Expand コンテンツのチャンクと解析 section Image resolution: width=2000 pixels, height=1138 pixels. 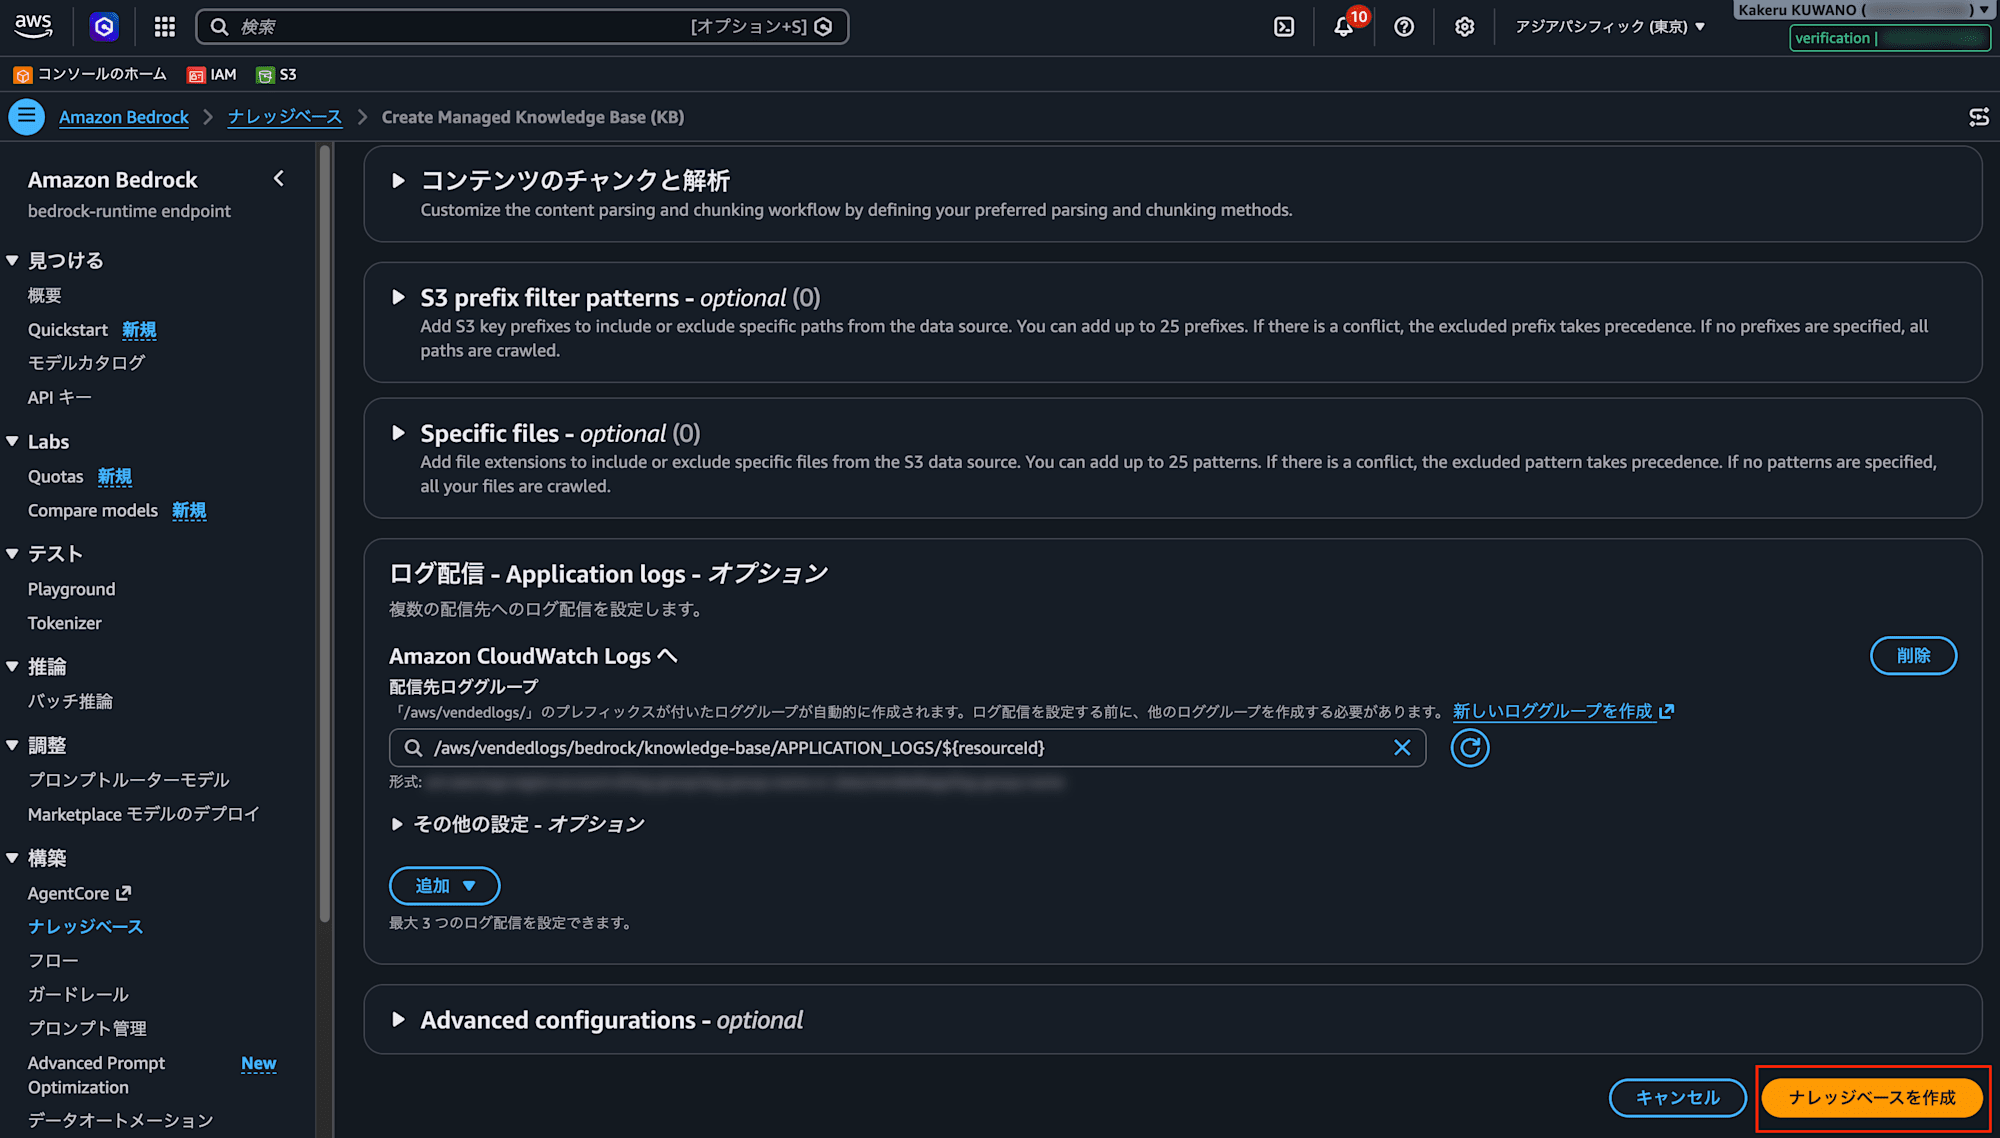click(398, 181)
